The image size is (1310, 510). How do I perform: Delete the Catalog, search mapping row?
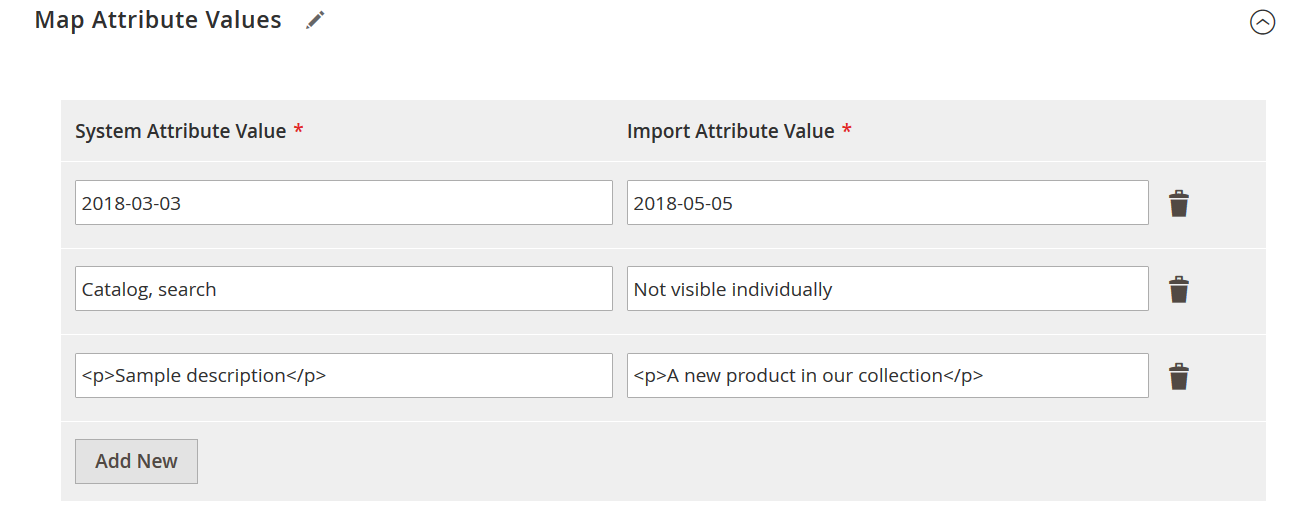pyautogui.click(x=1179, y=290)
